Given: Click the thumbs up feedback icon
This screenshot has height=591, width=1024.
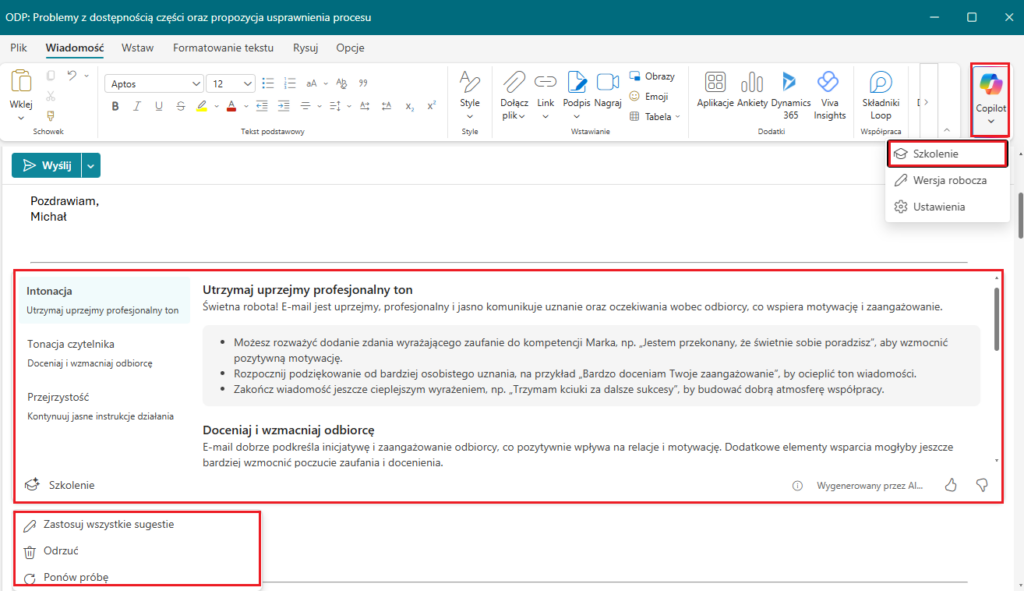Looking at the screenshot, I should pyautogui.click(x=951, y=485).
